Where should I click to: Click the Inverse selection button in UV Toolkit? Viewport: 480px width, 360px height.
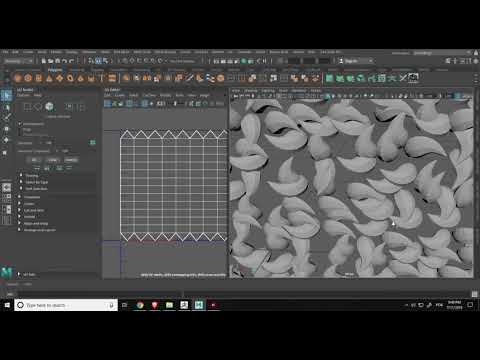(71, 160)
